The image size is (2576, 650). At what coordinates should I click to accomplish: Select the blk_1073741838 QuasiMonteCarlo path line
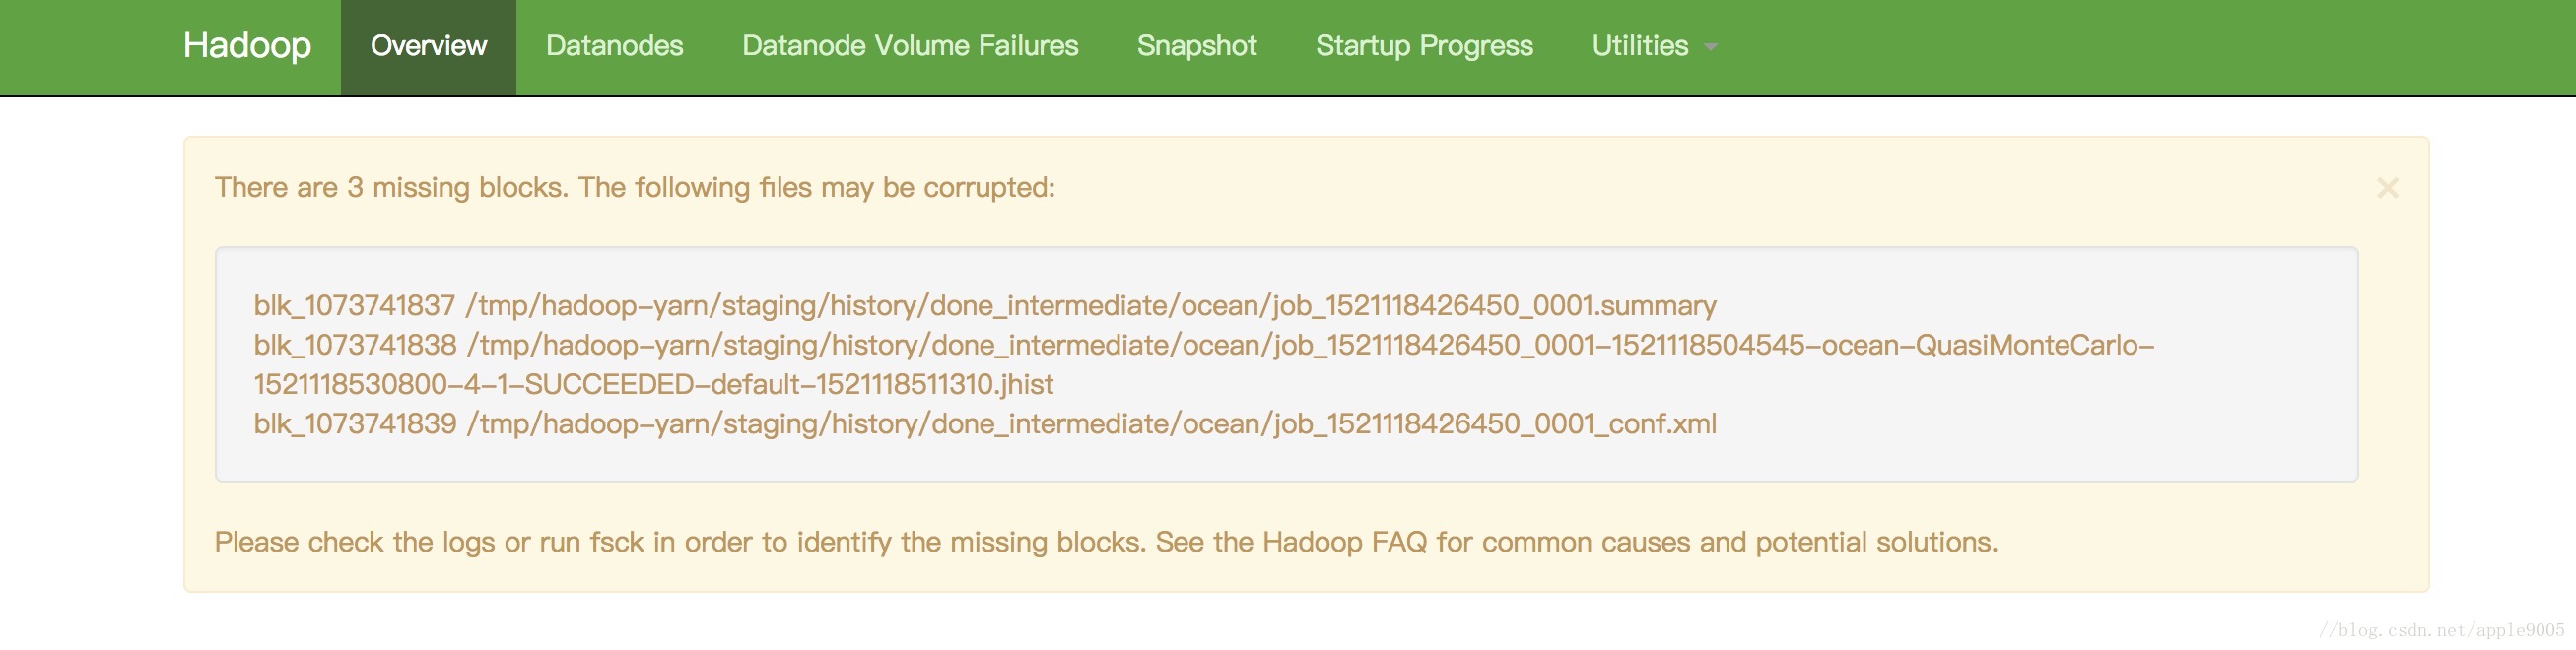pos(1204,345)
